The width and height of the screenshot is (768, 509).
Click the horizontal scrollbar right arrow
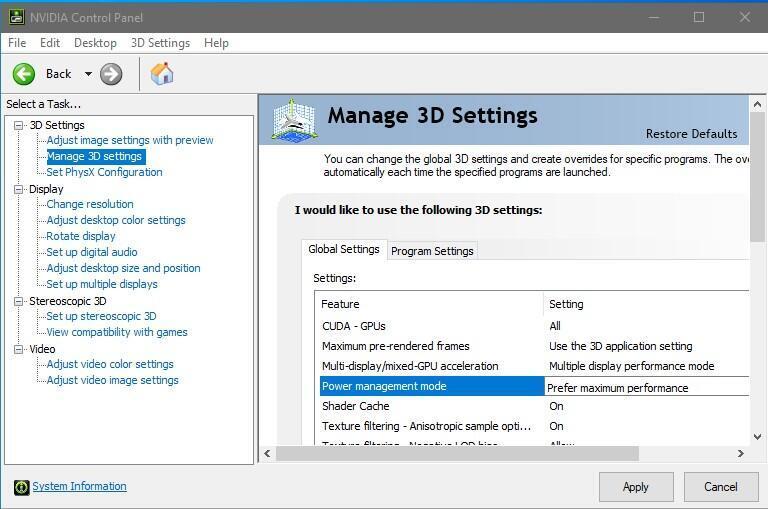coord(741,454)
